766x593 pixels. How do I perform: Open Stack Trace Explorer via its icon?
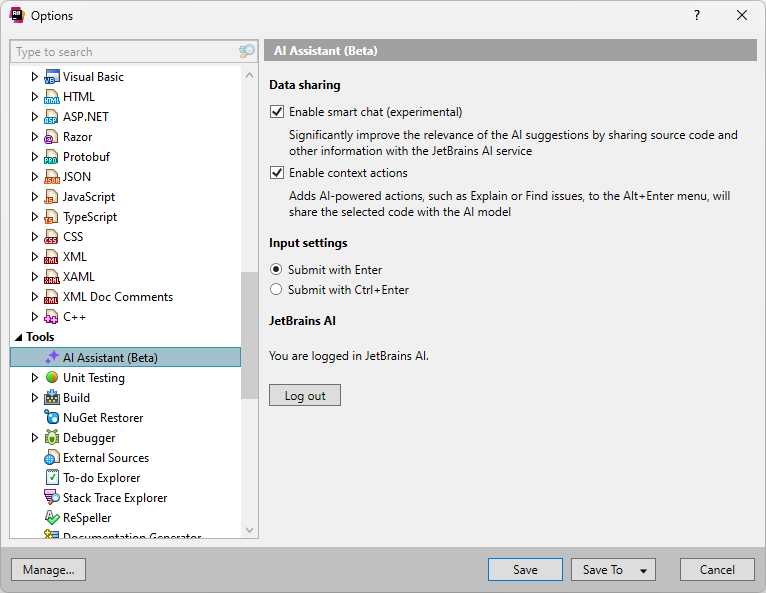point(52,498)
